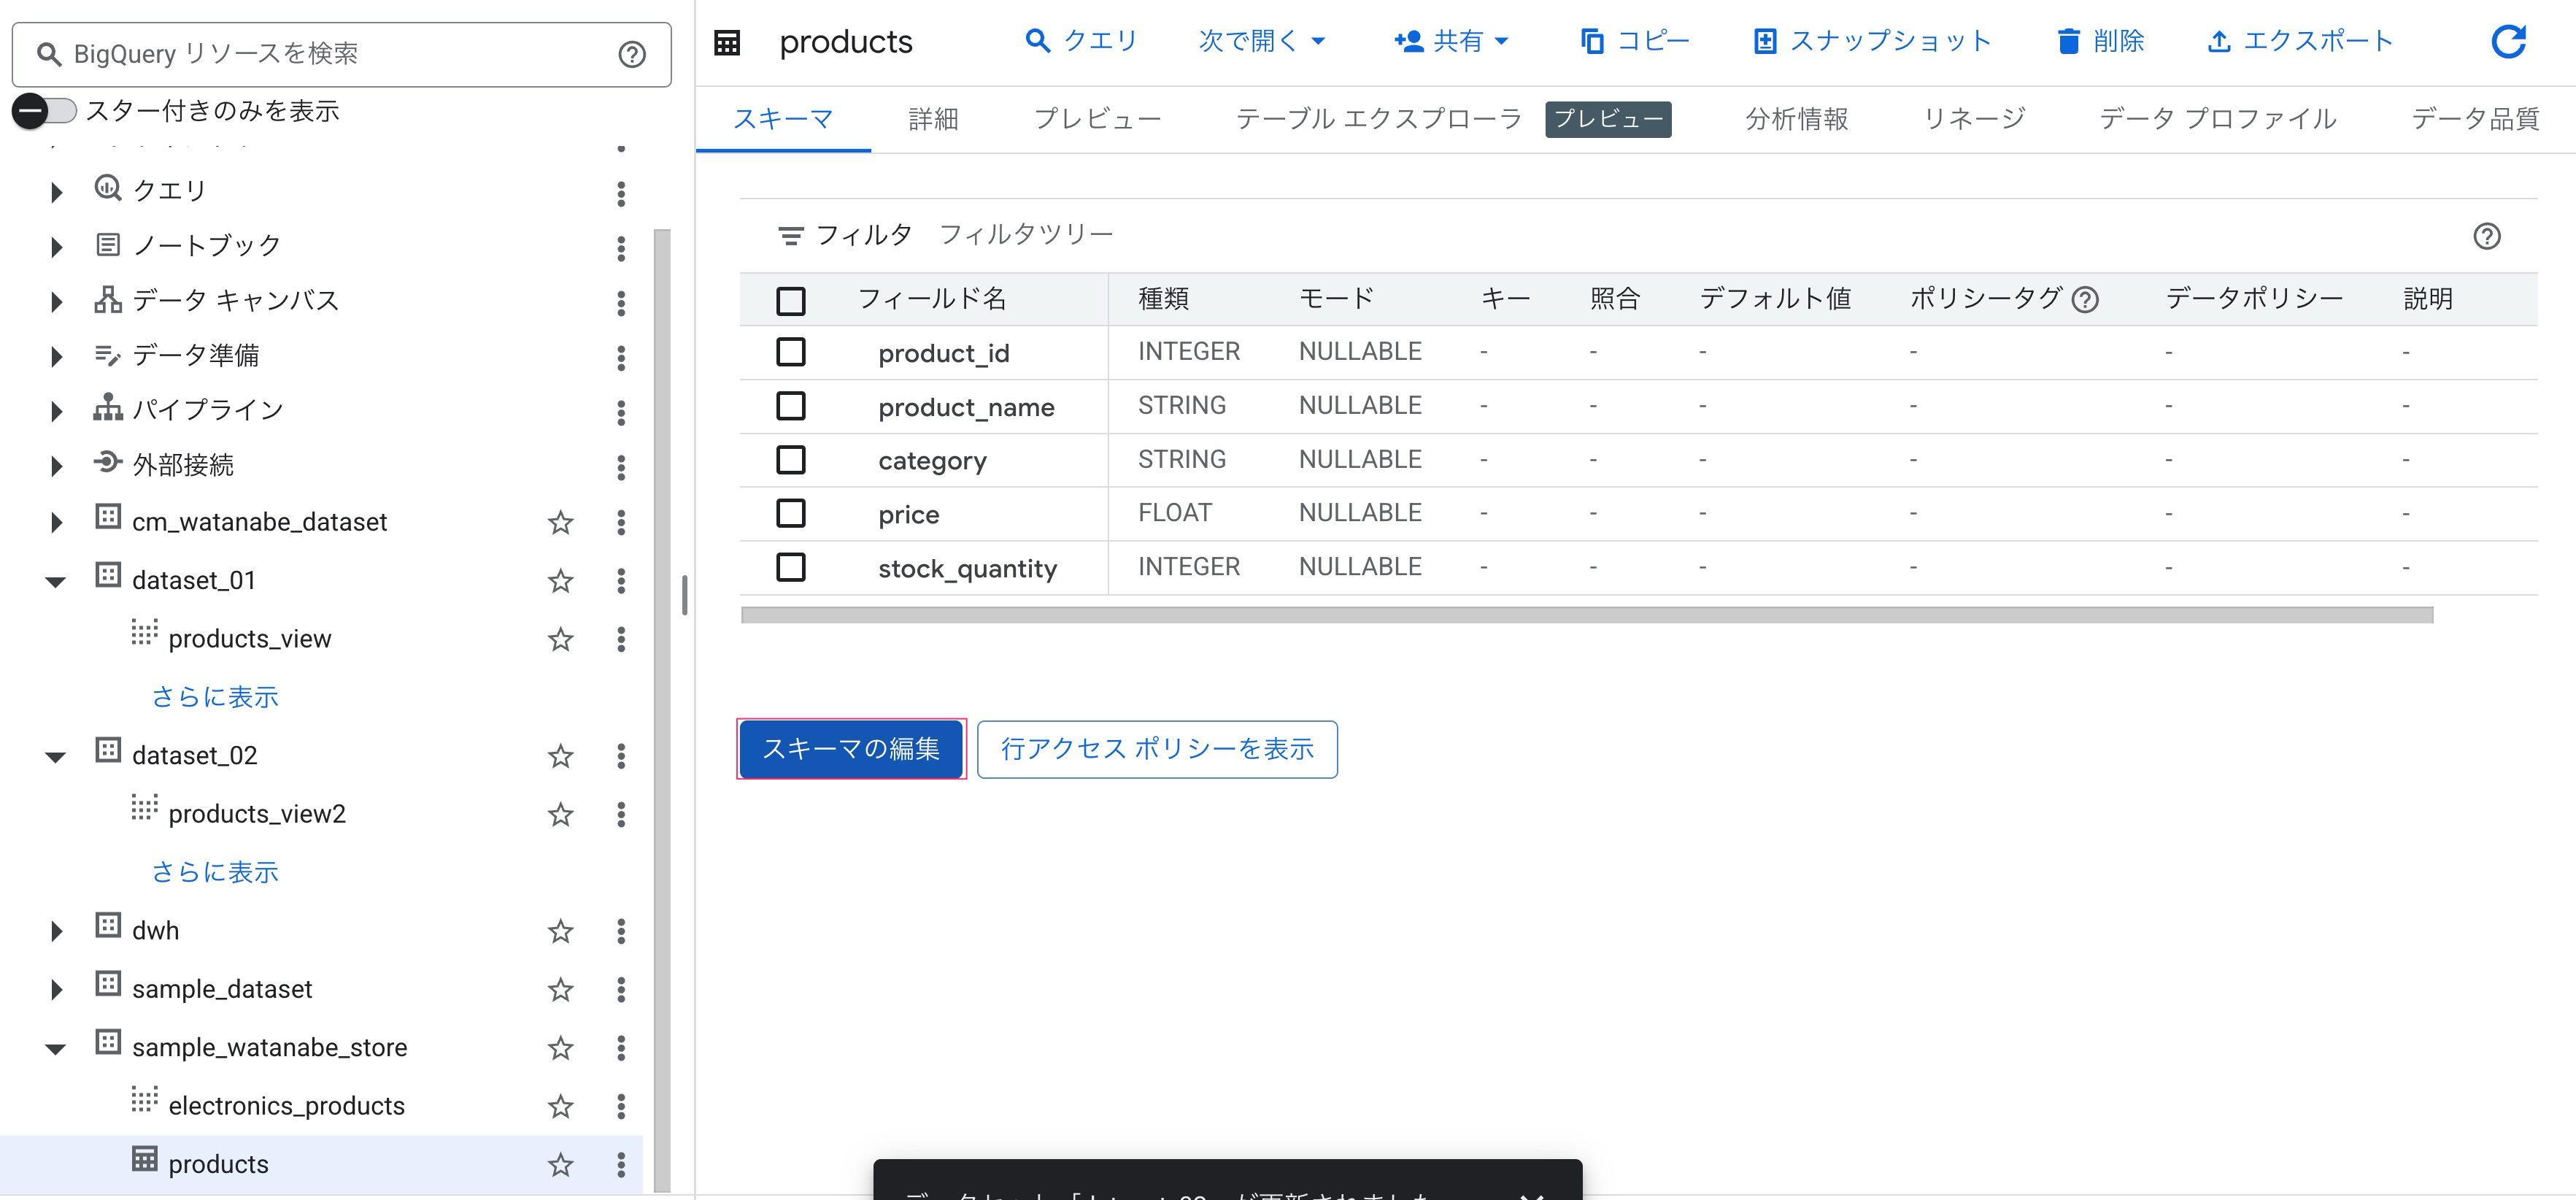Open the 分析情報 tab
2576x1200 pixels.
1796,119
